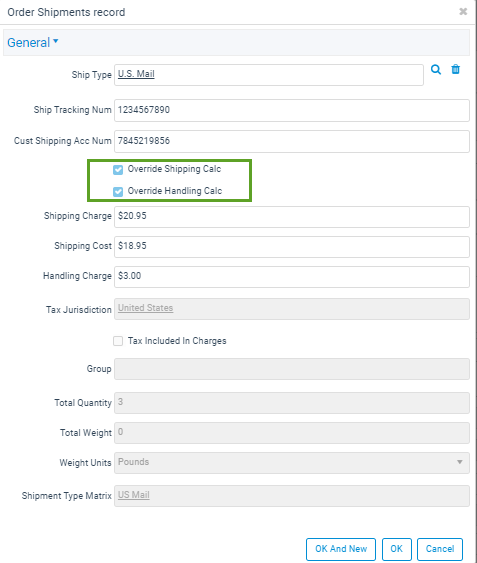Edit the Handling Charge field

[x=292, y=276]
